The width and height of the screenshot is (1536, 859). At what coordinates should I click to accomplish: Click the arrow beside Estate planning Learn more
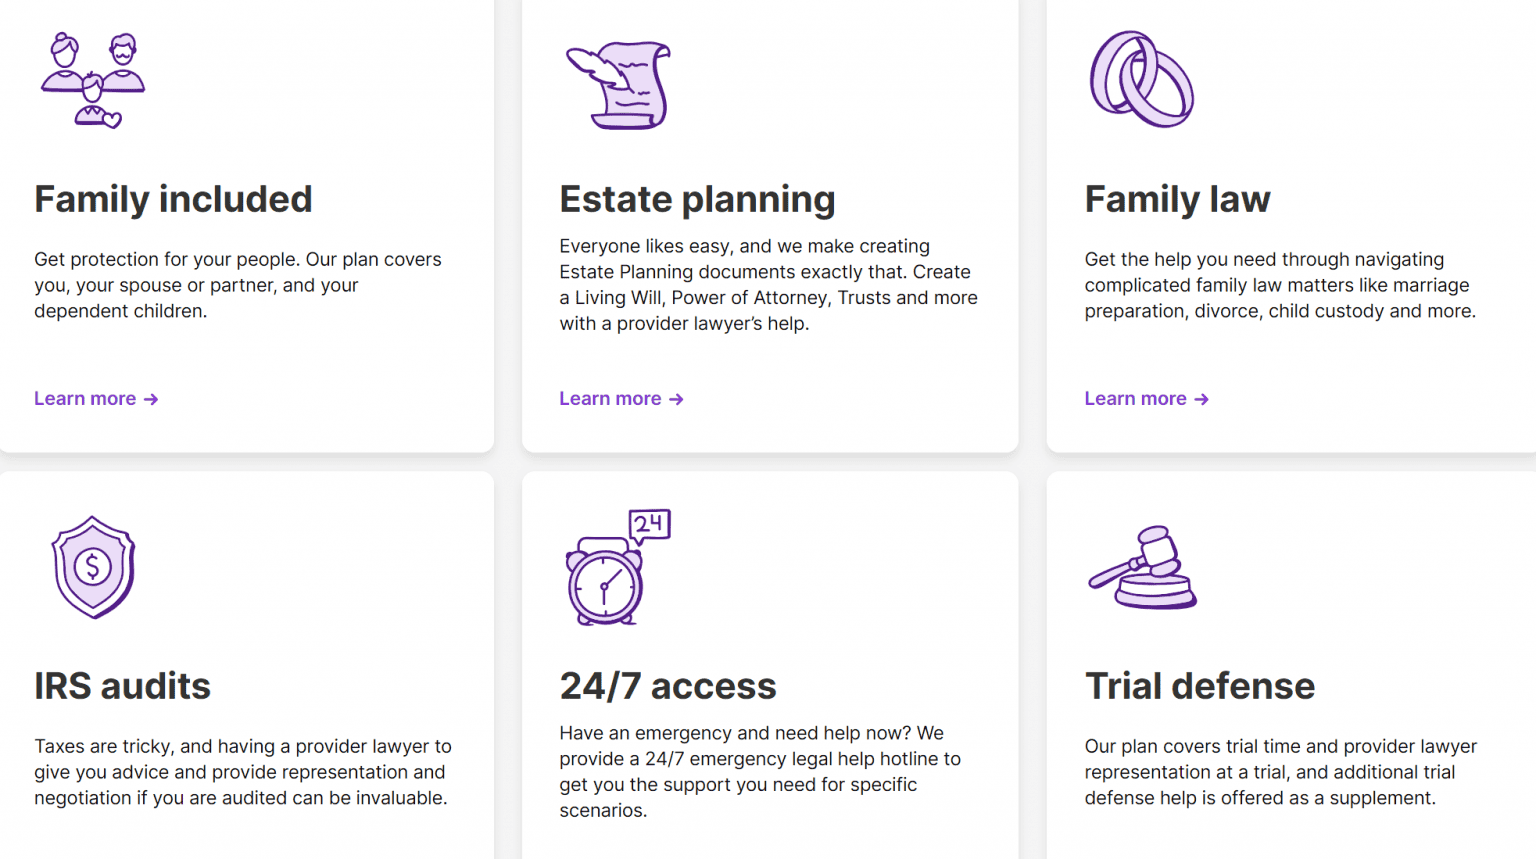pos(676,398)
